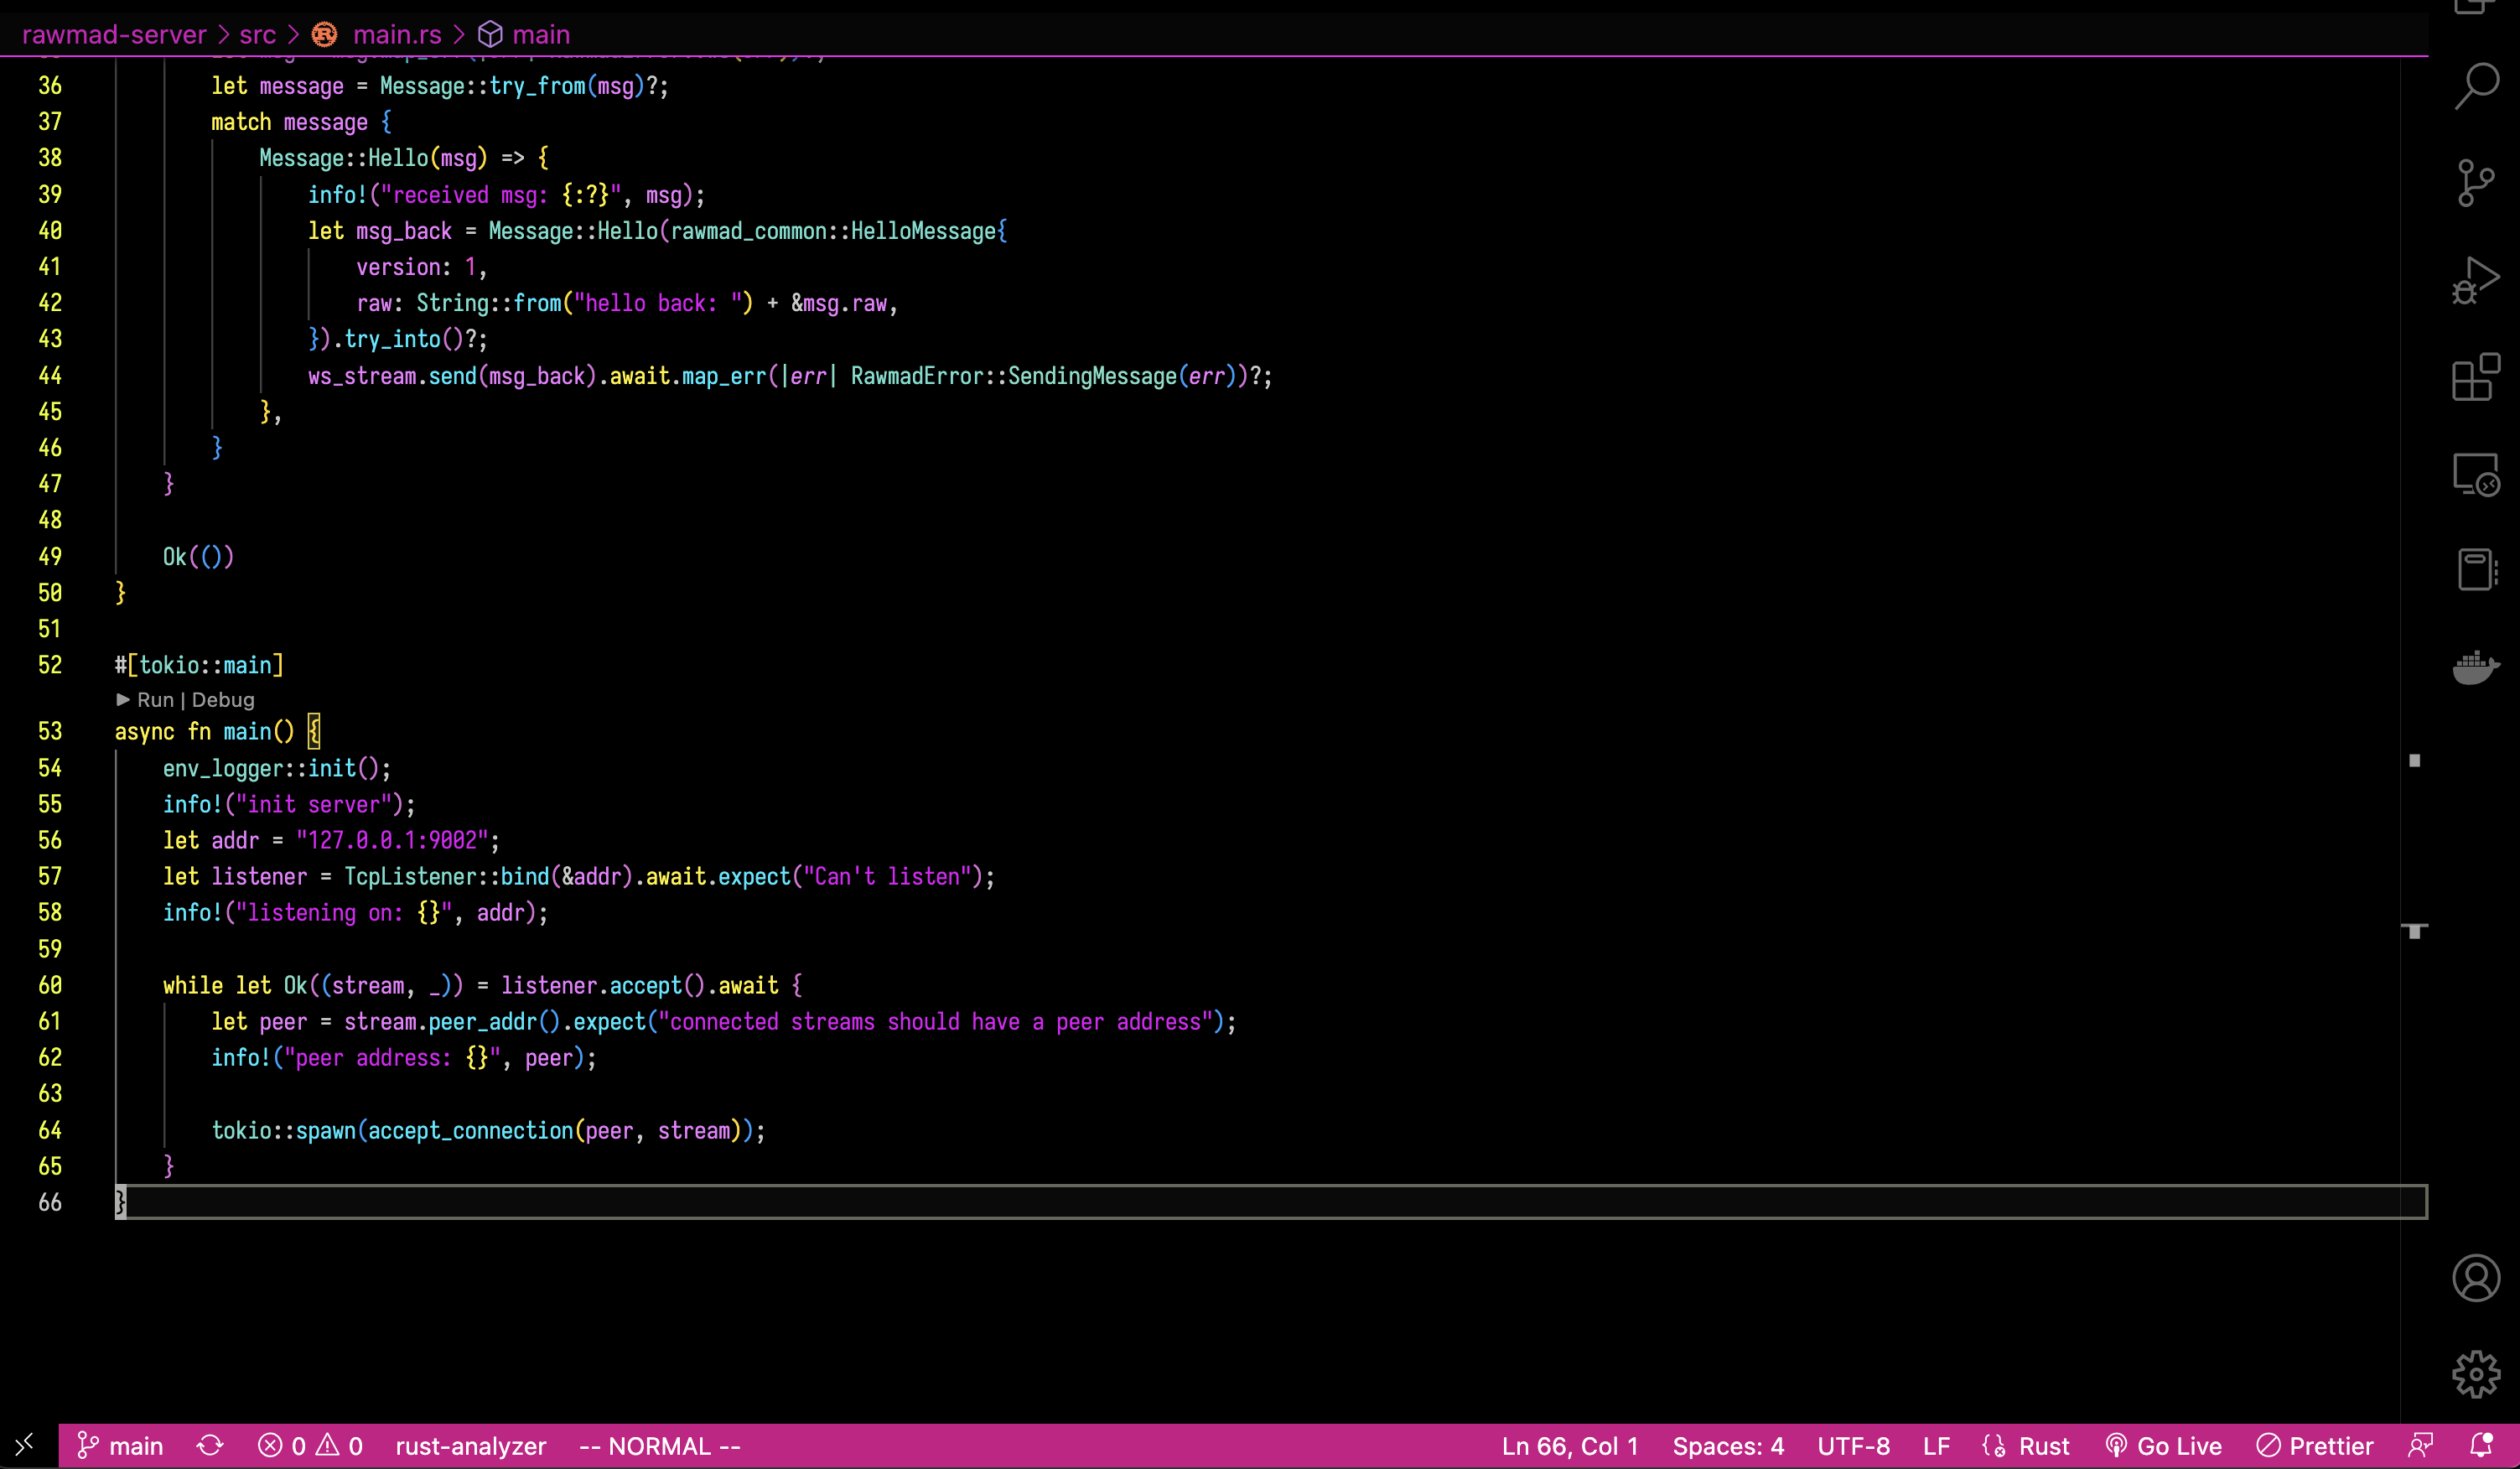
Task: Click the Debug code lens above main
Action: (223, 700)
